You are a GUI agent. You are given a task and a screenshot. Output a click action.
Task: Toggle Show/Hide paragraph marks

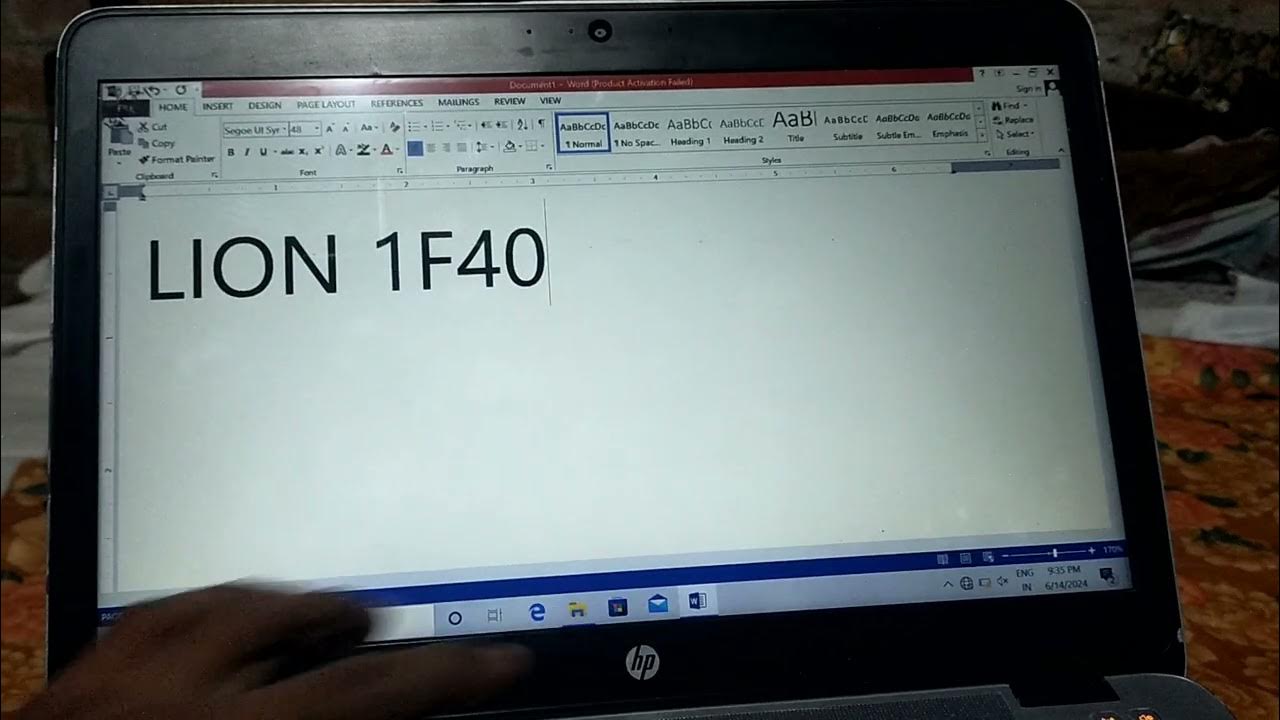[541, 123]
